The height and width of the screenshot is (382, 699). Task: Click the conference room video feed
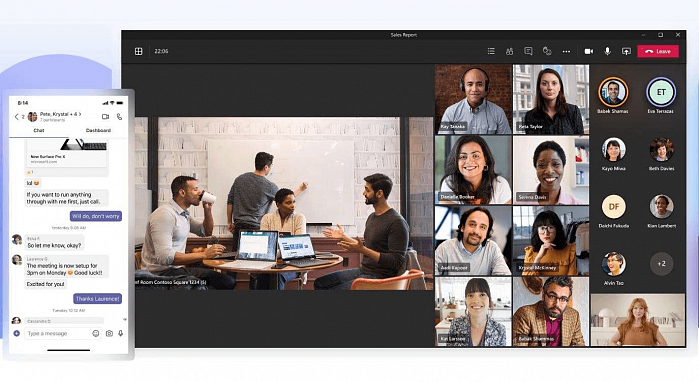(284, 204)
